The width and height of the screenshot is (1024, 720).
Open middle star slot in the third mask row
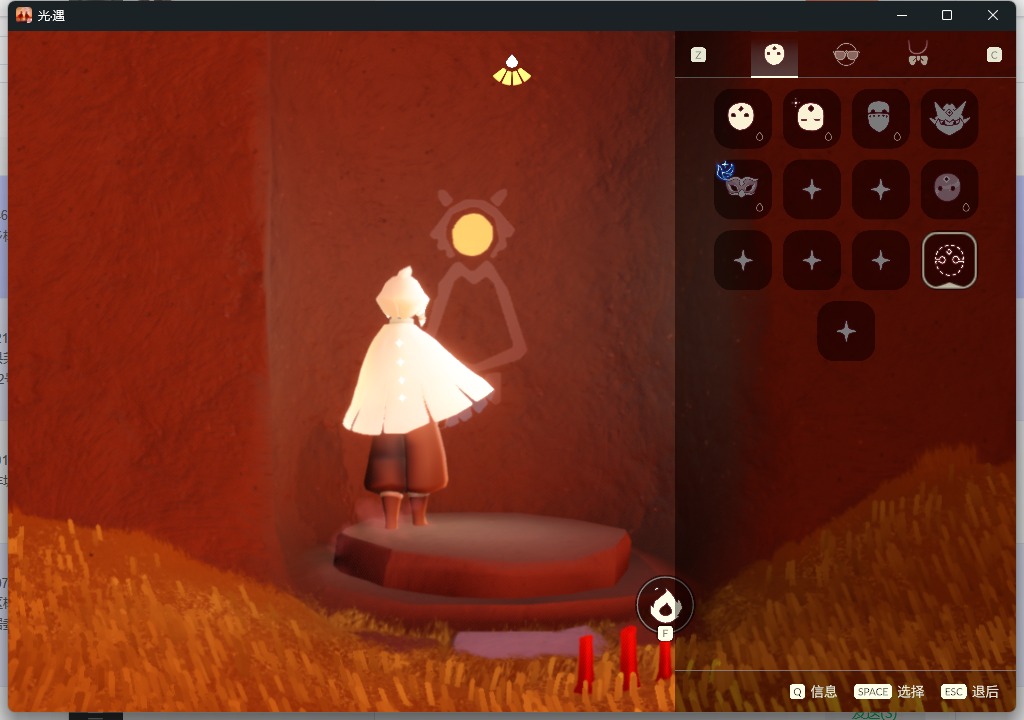812,260
